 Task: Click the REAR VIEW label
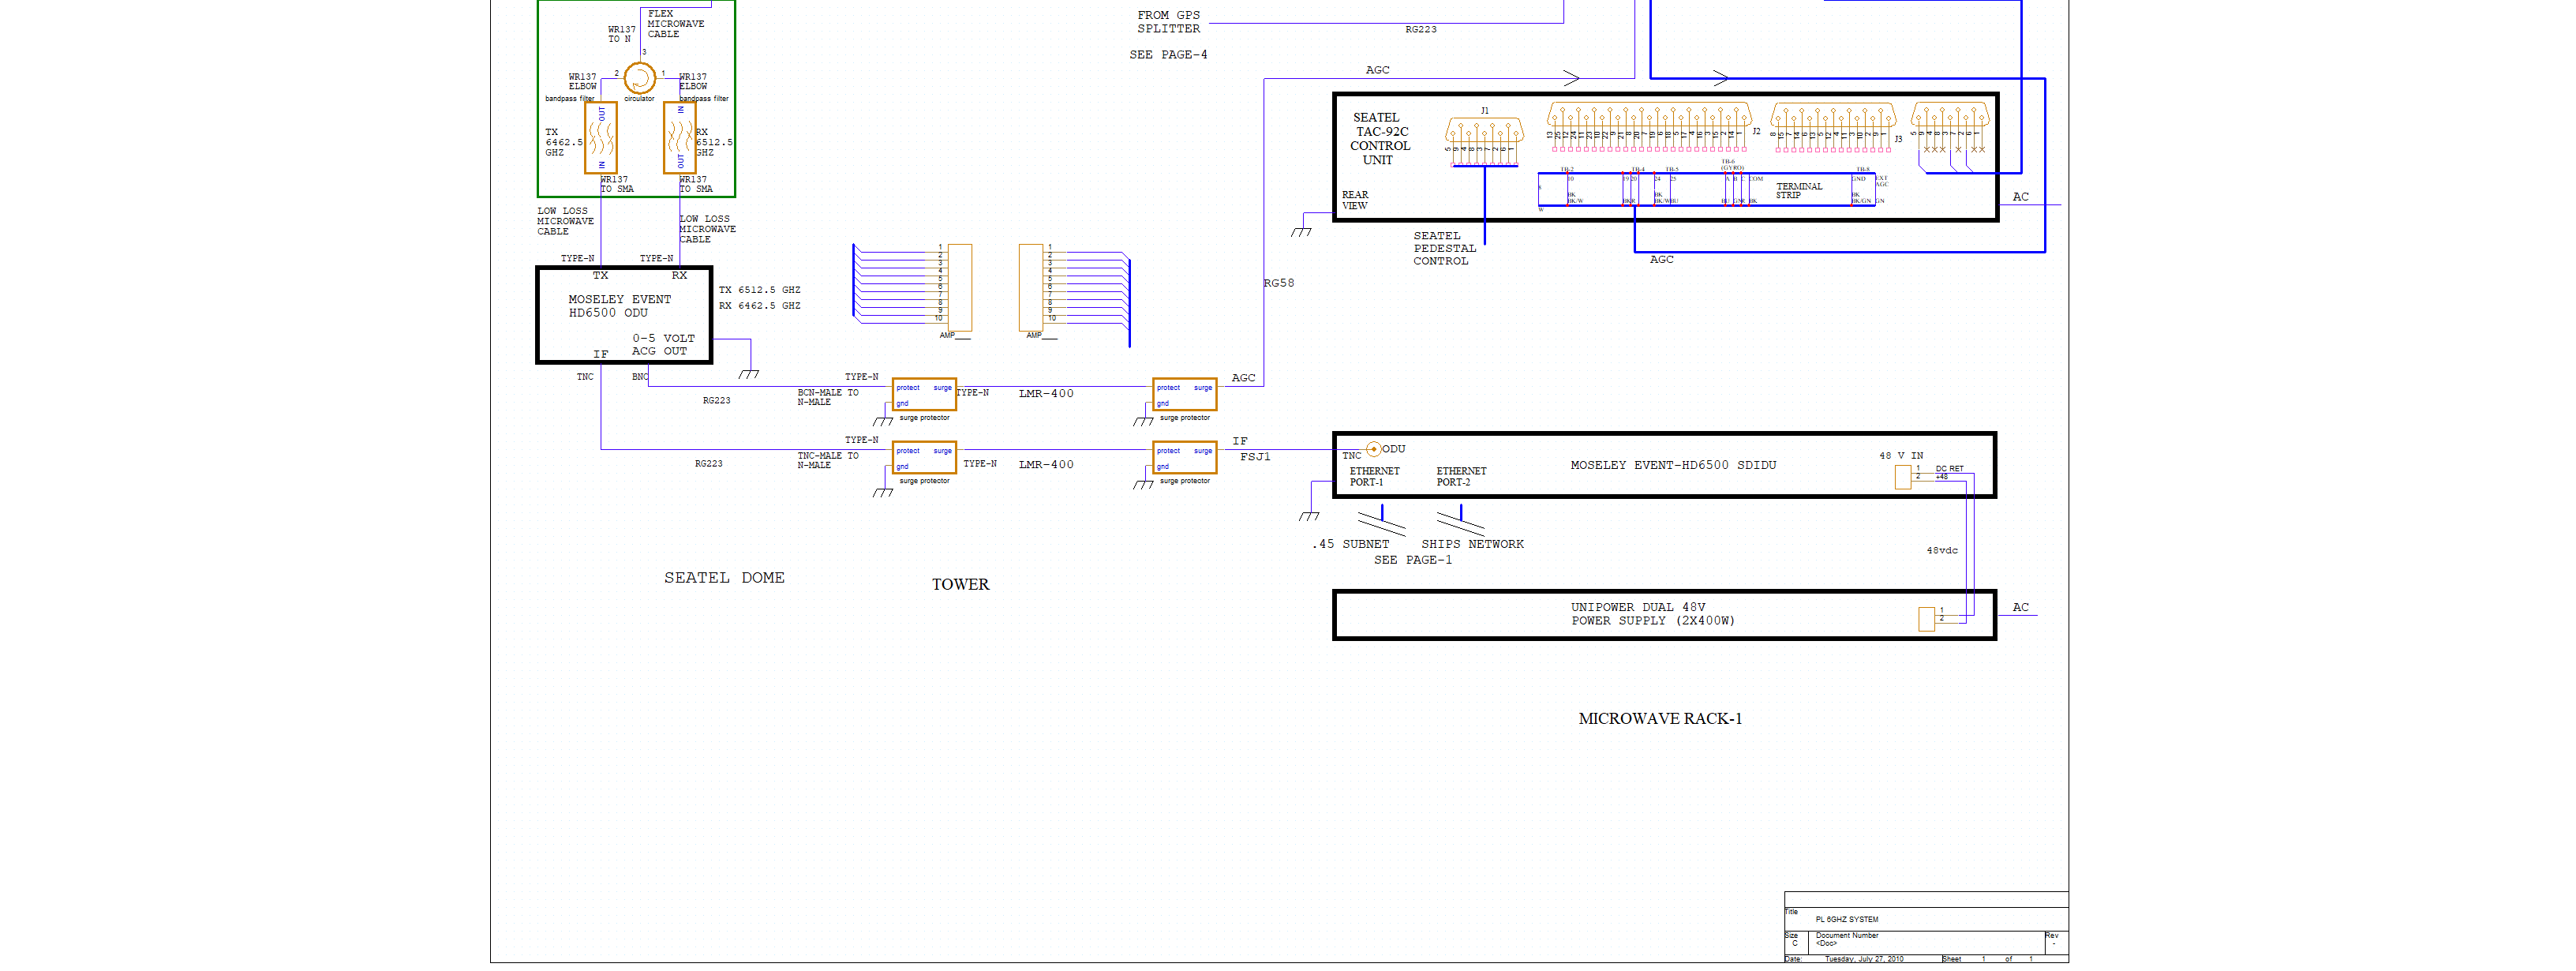coord(1355,200)
